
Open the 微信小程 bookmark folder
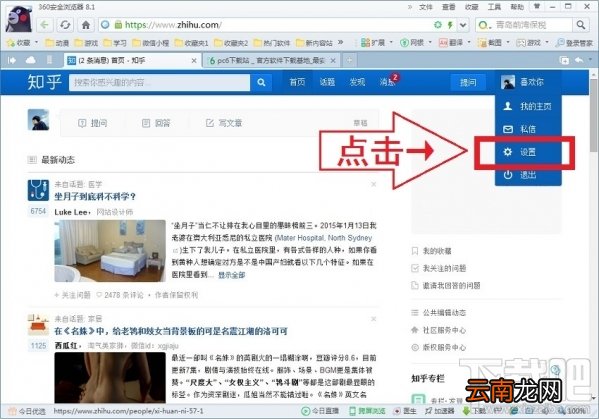(151, 43)
